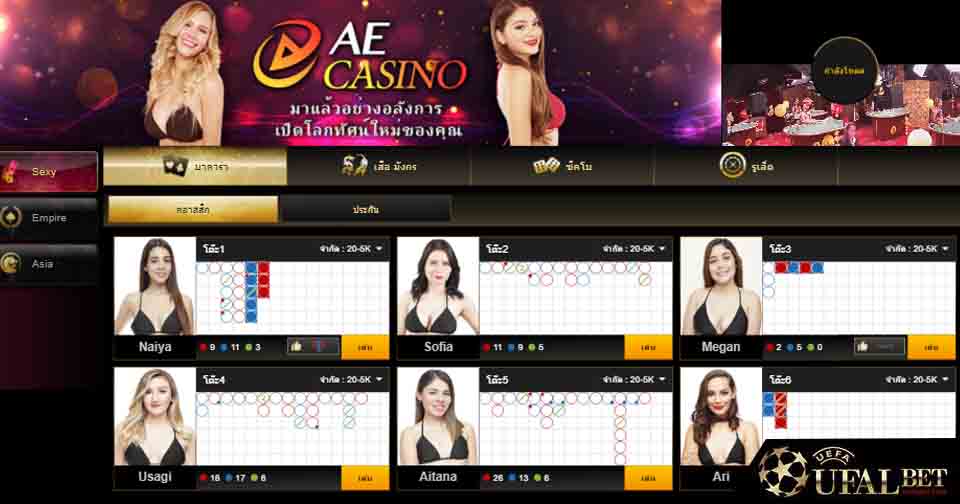Image resolution: width=960 pixels, height=504 pixels.
Task: Select the Sexy lobby in sidebar
Action: coord(48,171)
